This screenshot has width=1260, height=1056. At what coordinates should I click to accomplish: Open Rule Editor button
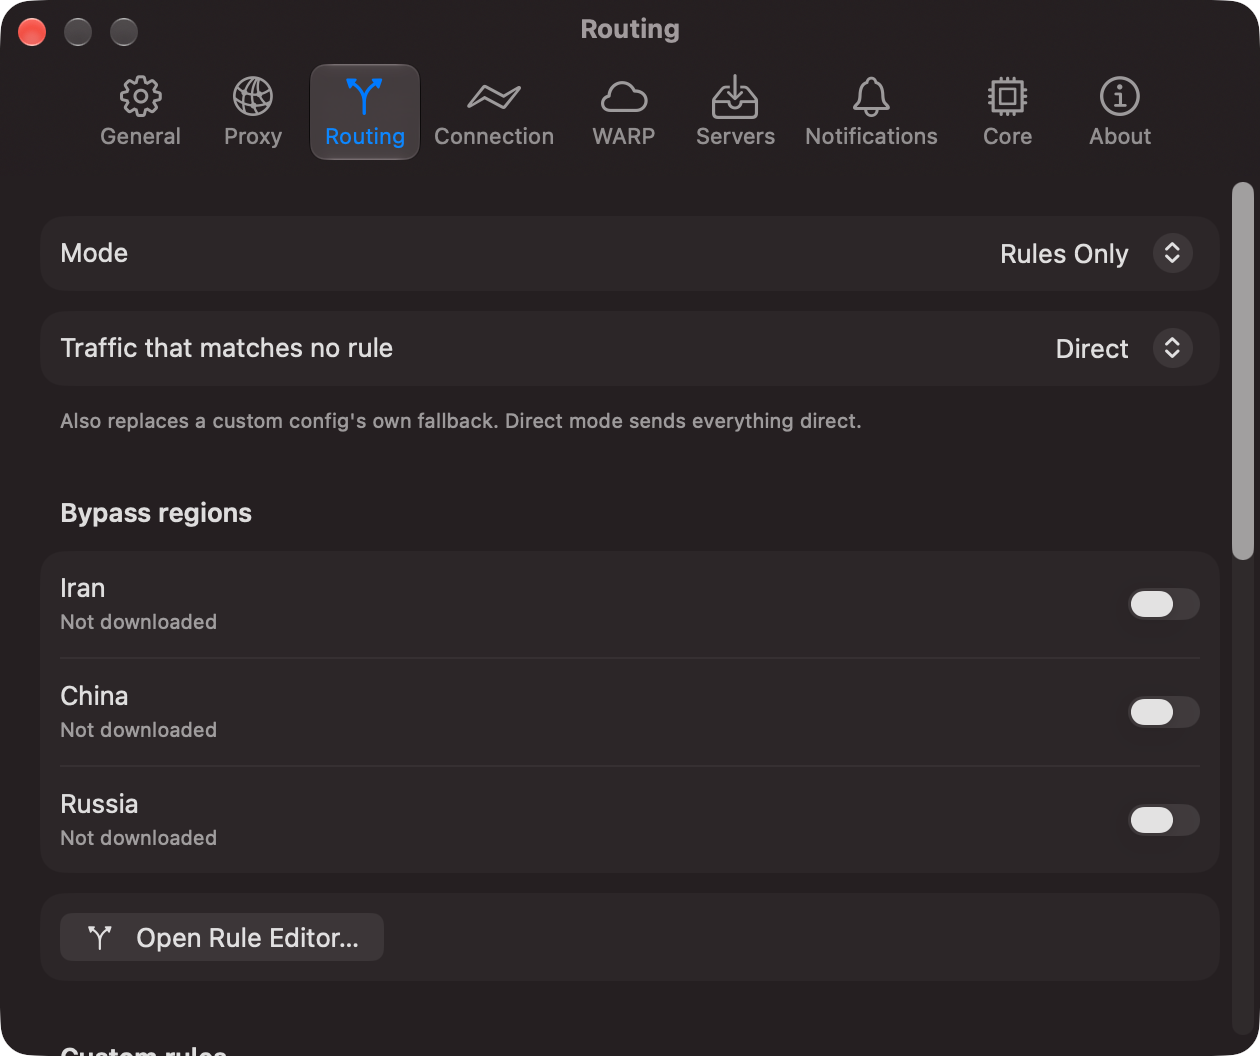pos(222,937)
